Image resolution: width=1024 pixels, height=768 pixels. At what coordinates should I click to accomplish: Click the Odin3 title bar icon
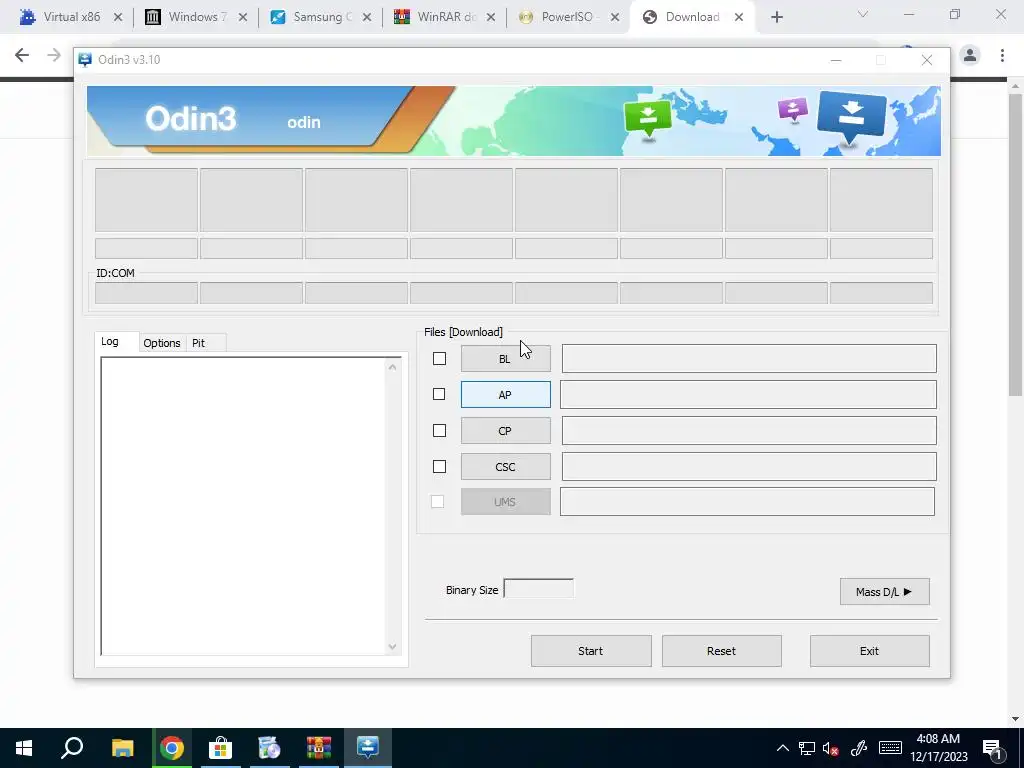[85, 59]
